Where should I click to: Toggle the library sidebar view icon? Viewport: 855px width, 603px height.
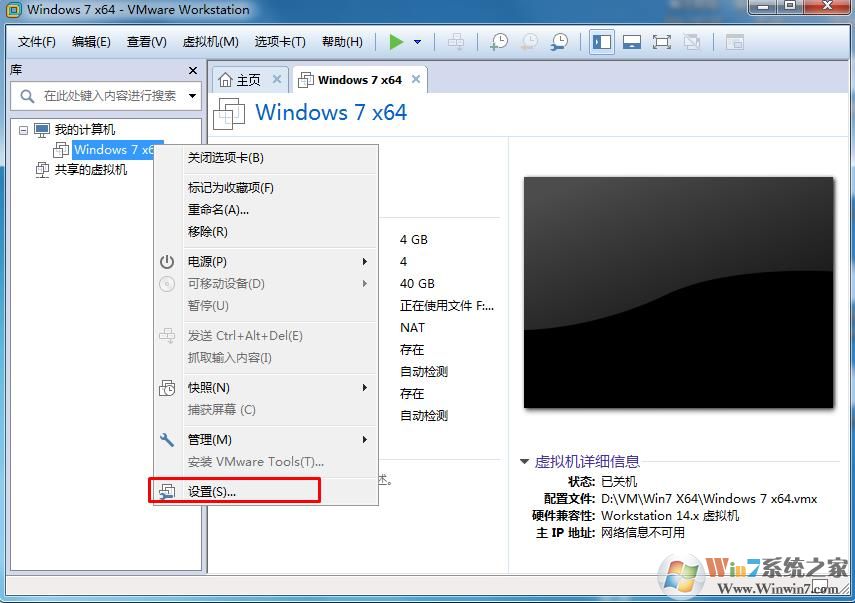tap(602, 42)
